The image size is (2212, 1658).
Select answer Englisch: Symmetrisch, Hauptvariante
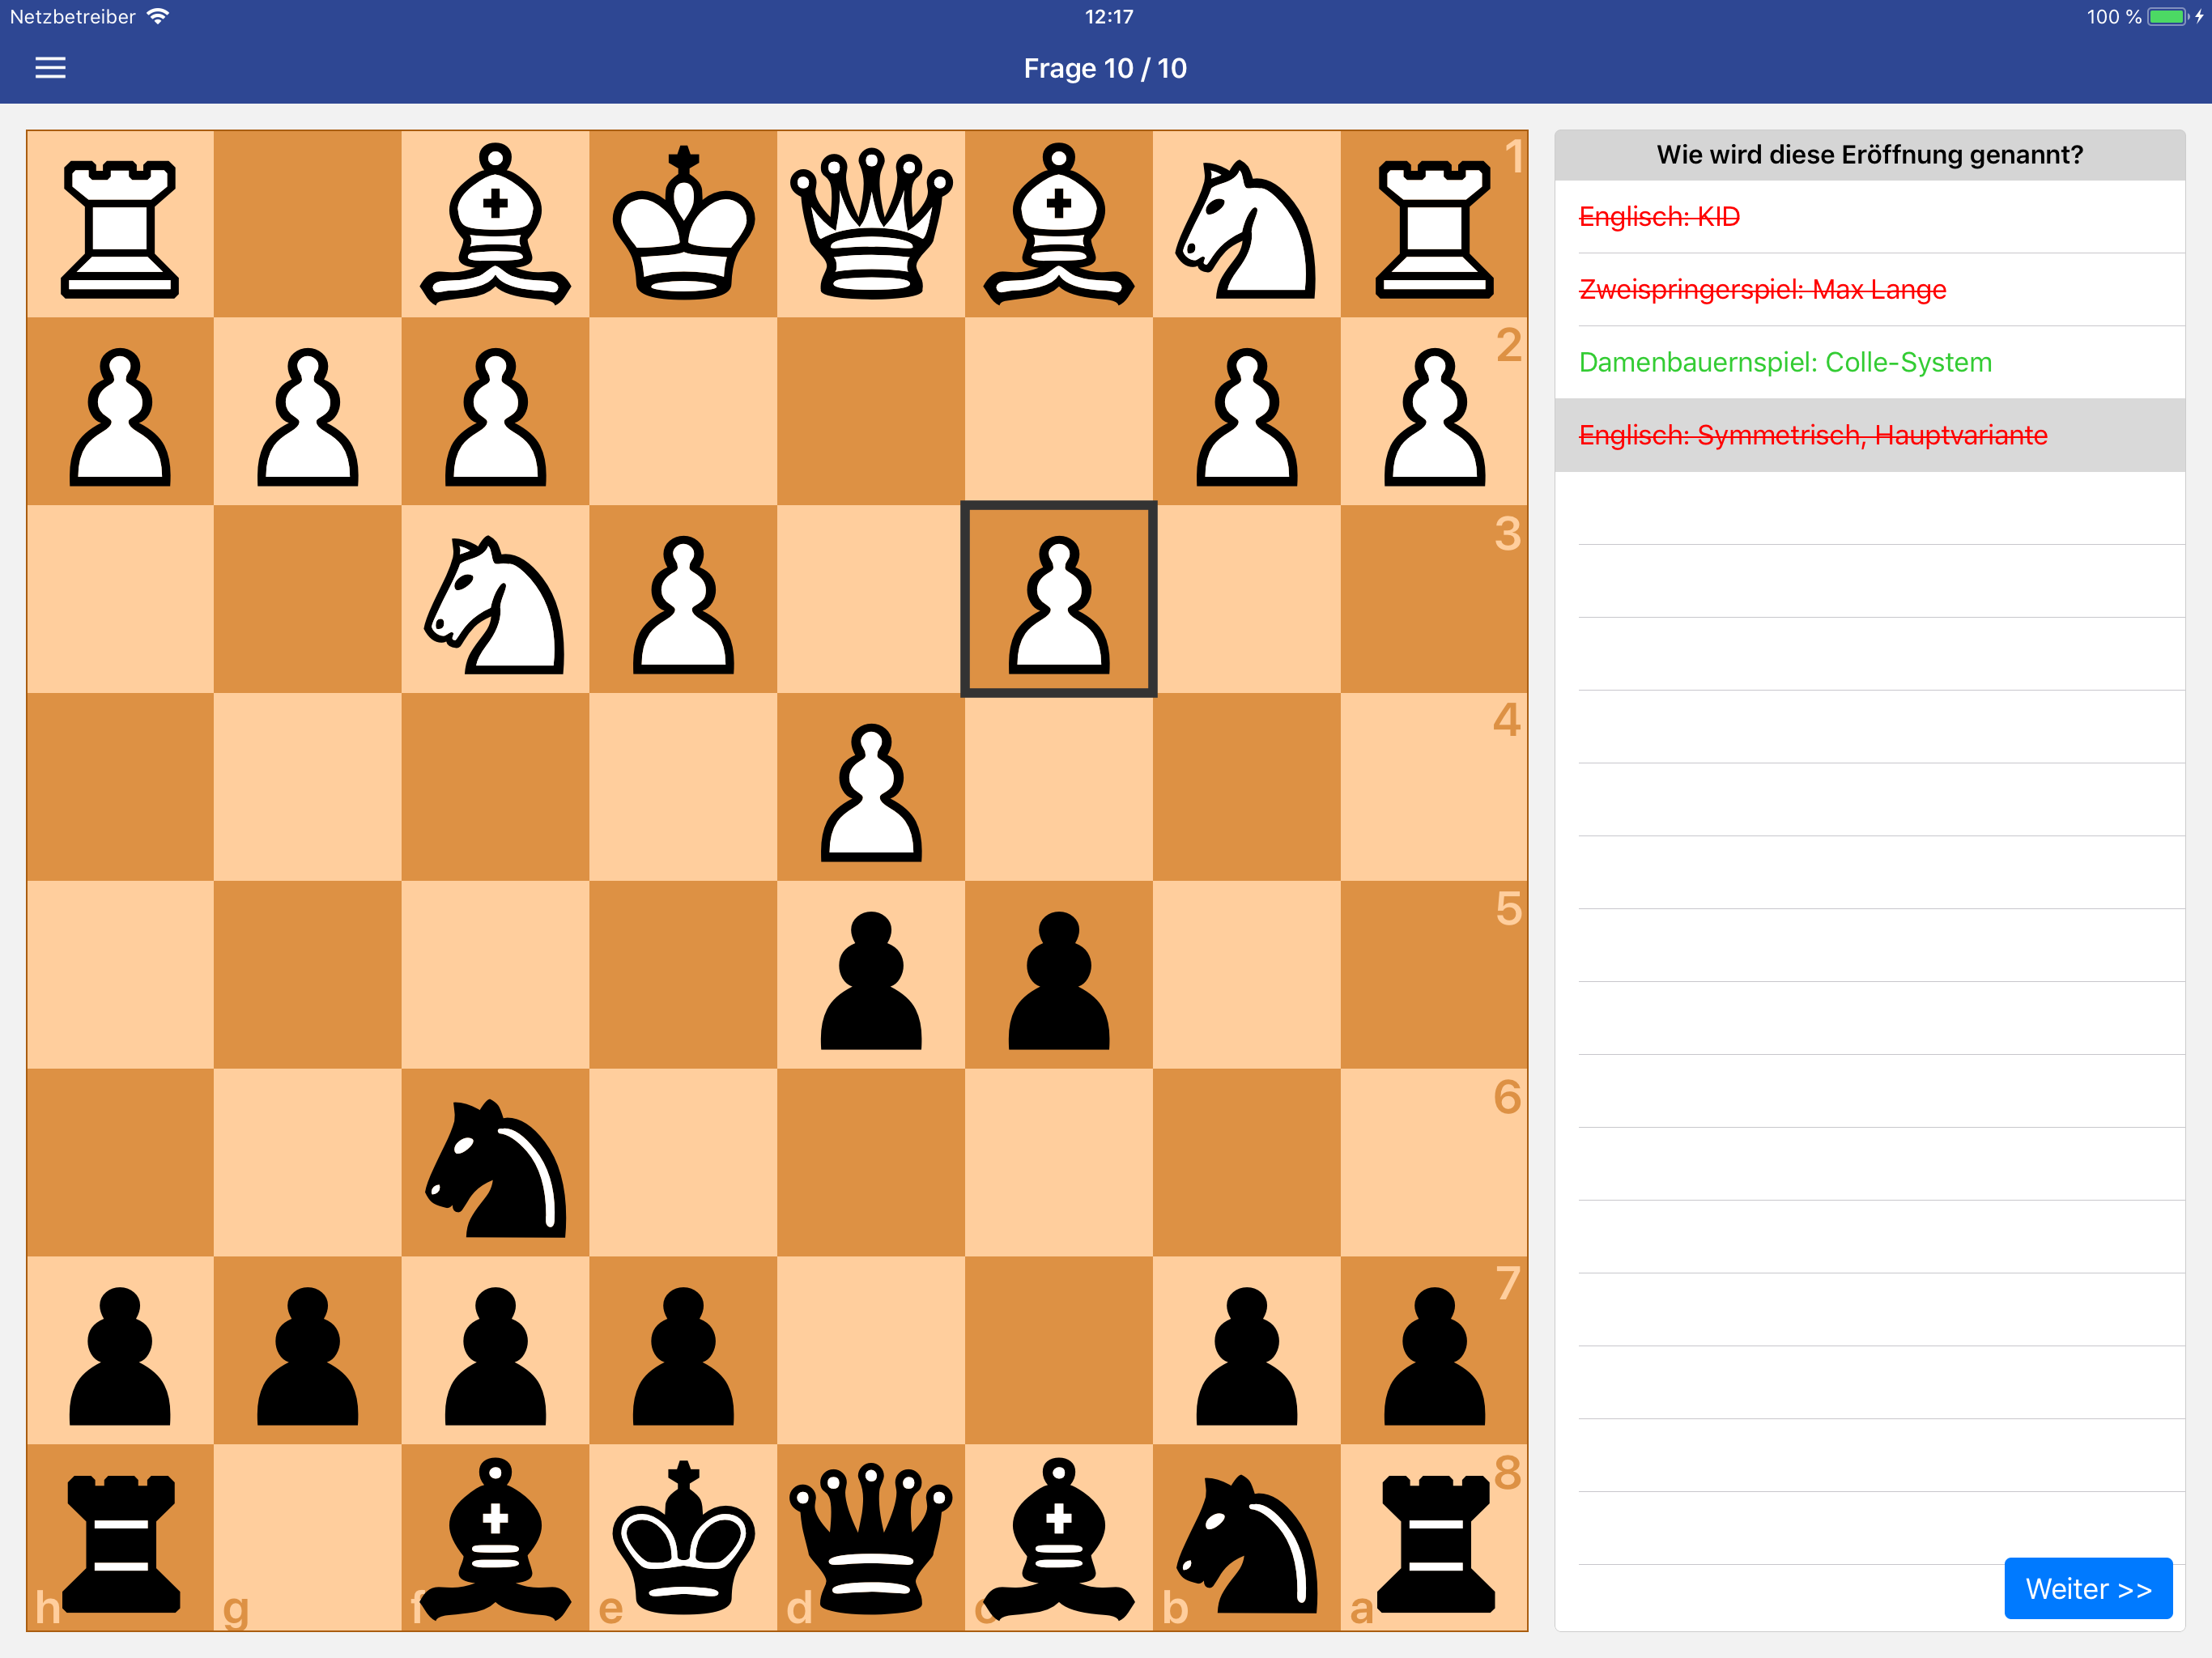[1812, 435]
